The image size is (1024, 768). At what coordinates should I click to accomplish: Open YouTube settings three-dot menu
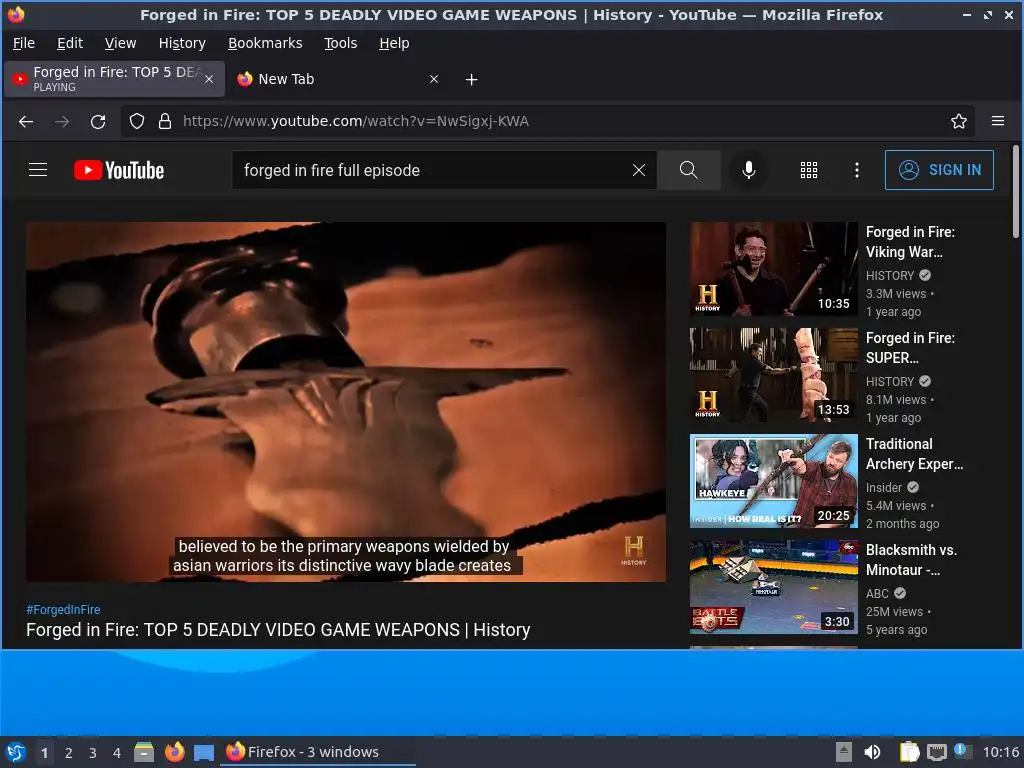(x=857, y=170)
